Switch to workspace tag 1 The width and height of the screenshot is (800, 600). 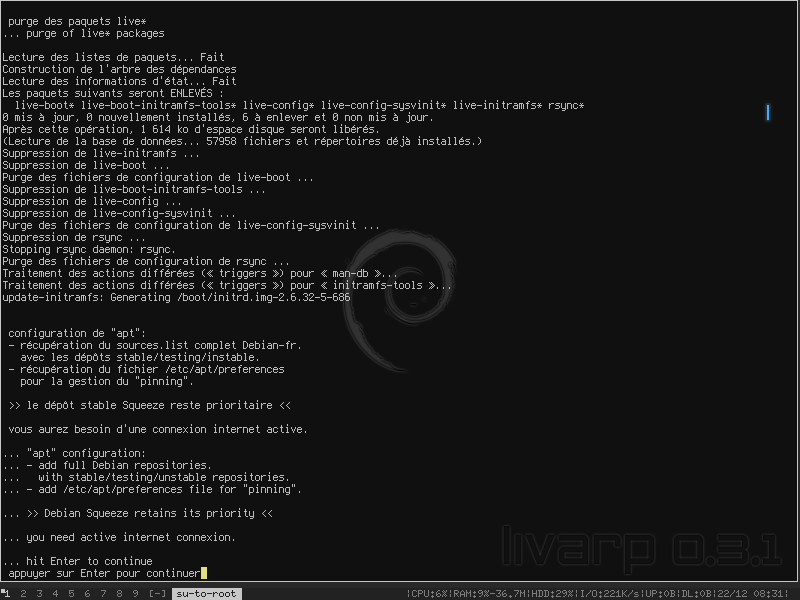tap(7, 594)
